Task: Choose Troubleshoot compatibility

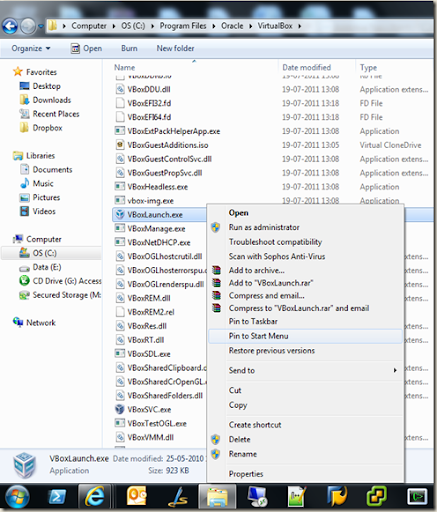Action: tap(275, 242)
